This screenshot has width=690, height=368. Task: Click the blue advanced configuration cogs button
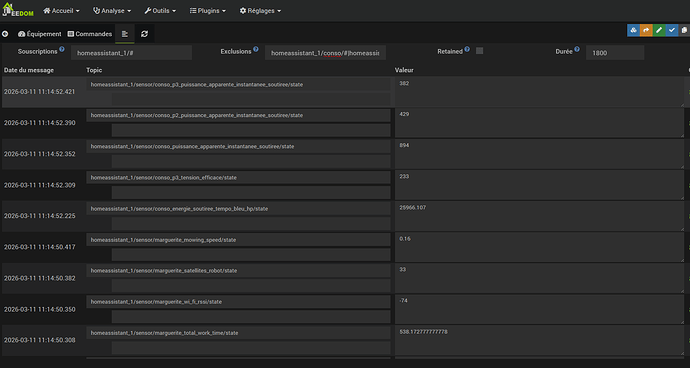click(633, 30)
